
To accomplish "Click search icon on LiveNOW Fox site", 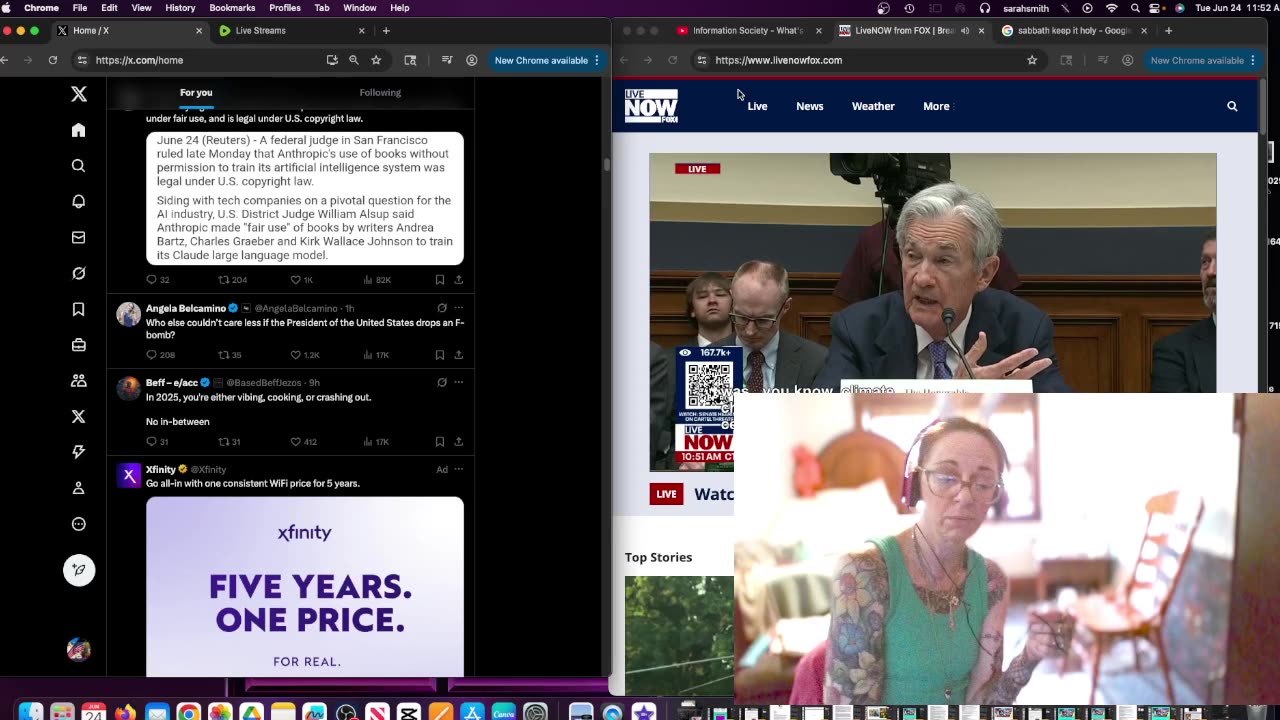I will pyautogui.click(x=1232, y=106).
